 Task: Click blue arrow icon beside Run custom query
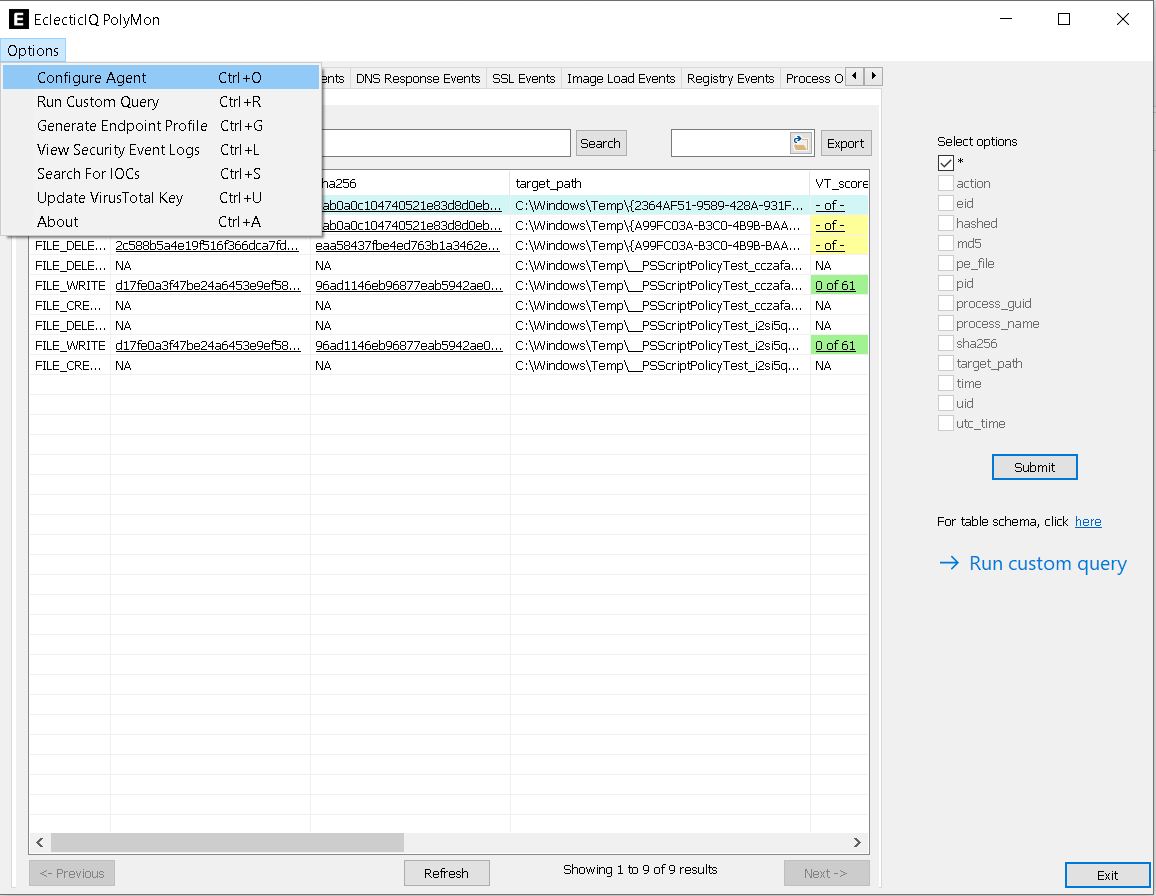point(949,563)
